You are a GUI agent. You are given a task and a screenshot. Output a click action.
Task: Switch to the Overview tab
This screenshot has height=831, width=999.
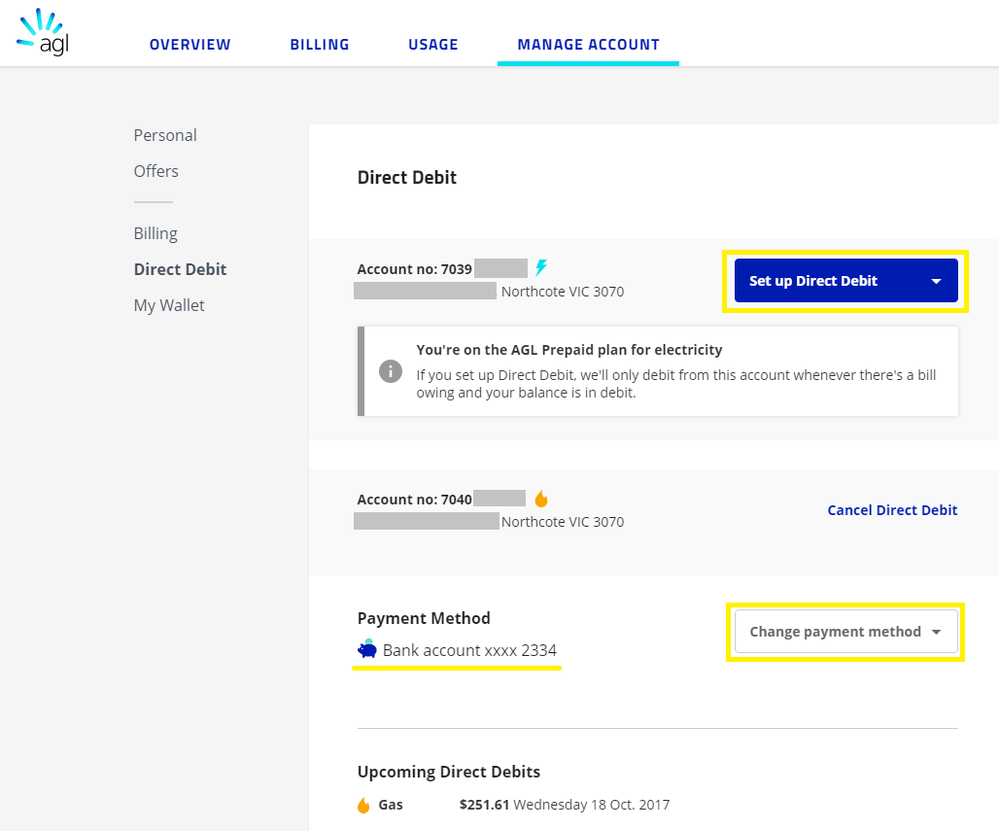(x=190, y=45)
